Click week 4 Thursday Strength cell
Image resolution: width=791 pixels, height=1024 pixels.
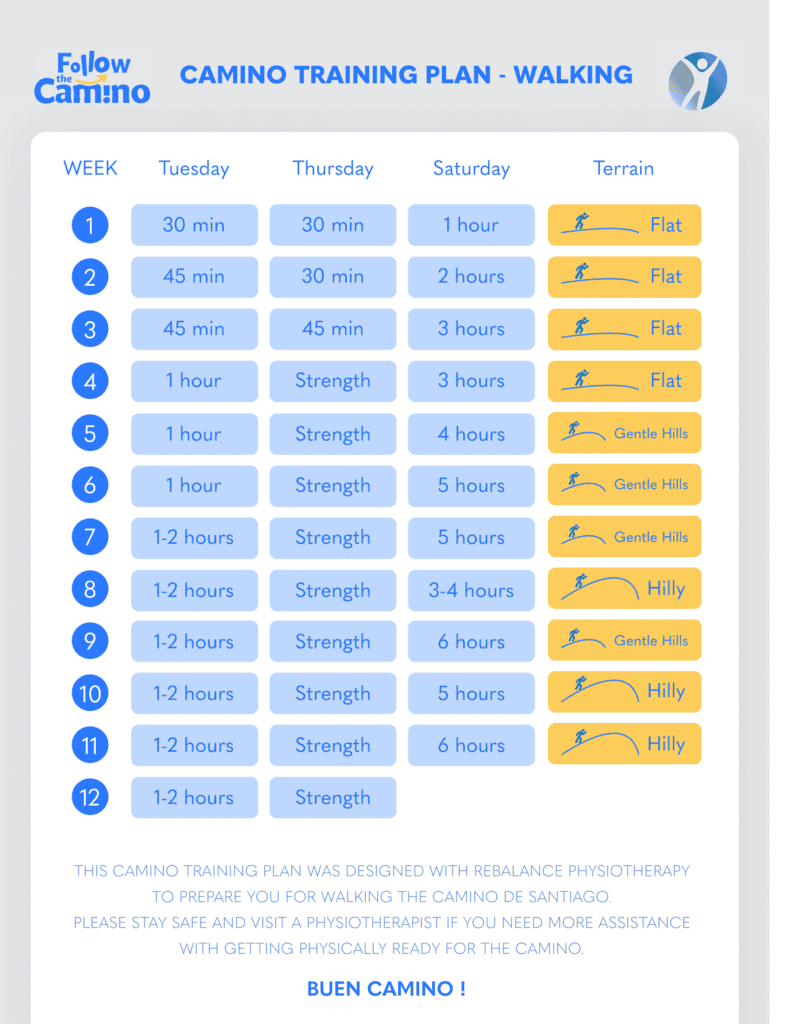pyautogui.click(x=332, y=381)
